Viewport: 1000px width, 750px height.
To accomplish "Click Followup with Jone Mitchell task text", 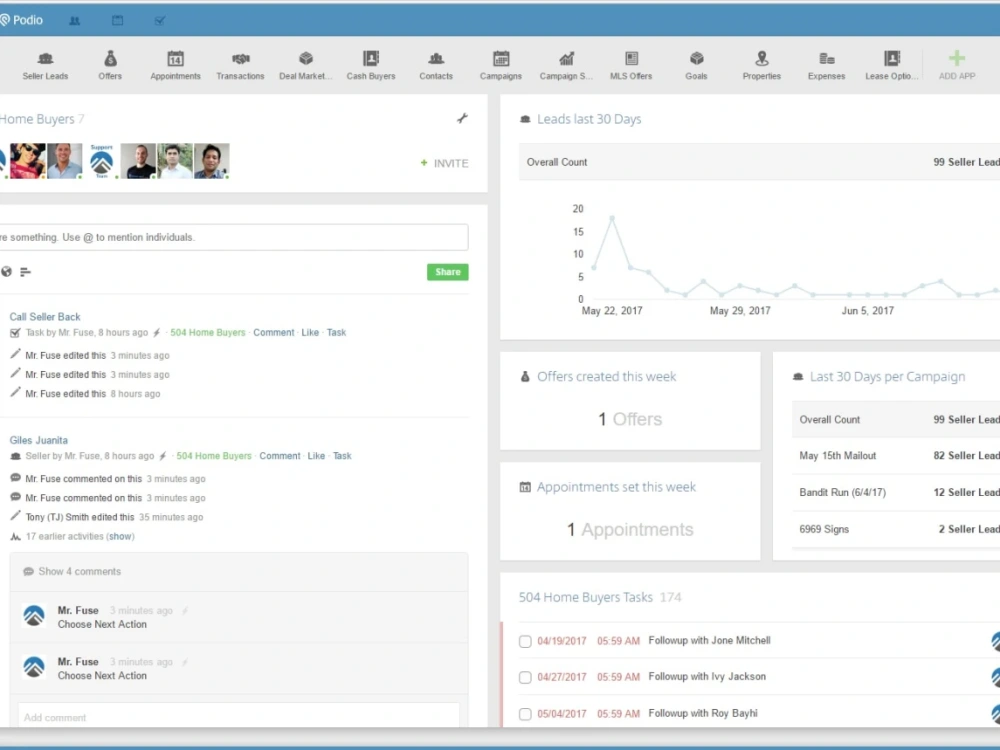I will tap(709, 640).
